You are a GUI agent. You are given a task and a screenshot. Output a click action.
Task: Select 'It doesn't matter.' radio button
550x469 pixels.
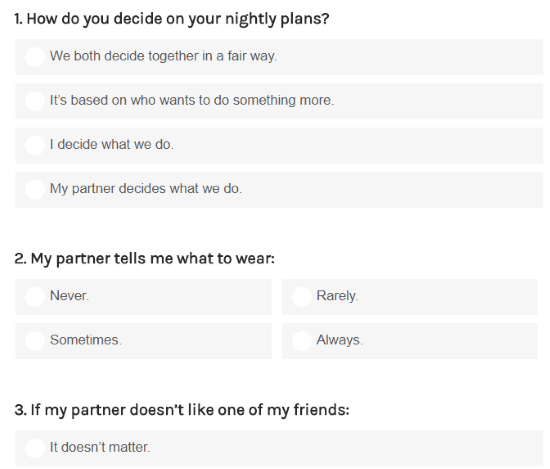coord(35,448)
